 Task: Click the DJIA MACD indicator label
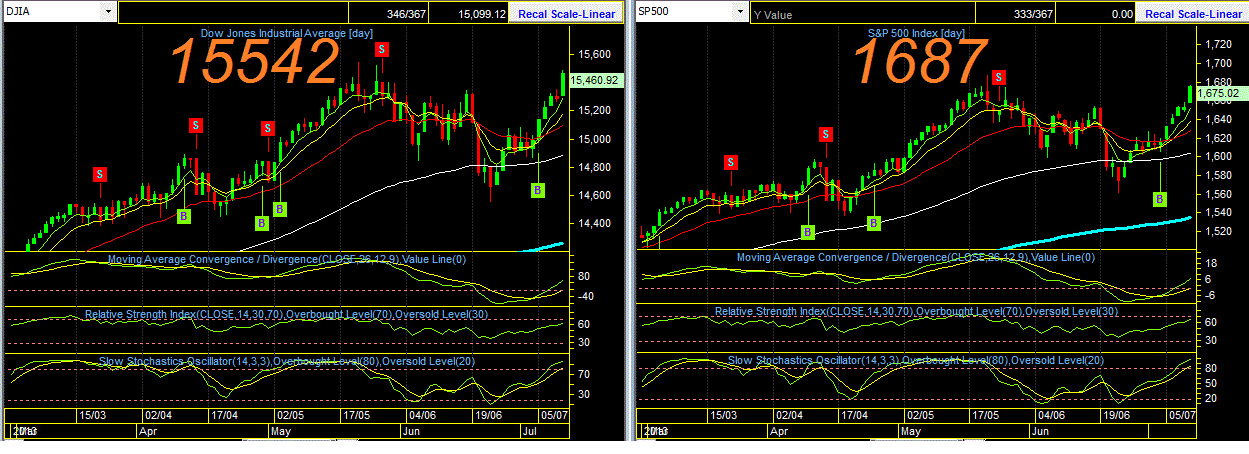[288, 259]
